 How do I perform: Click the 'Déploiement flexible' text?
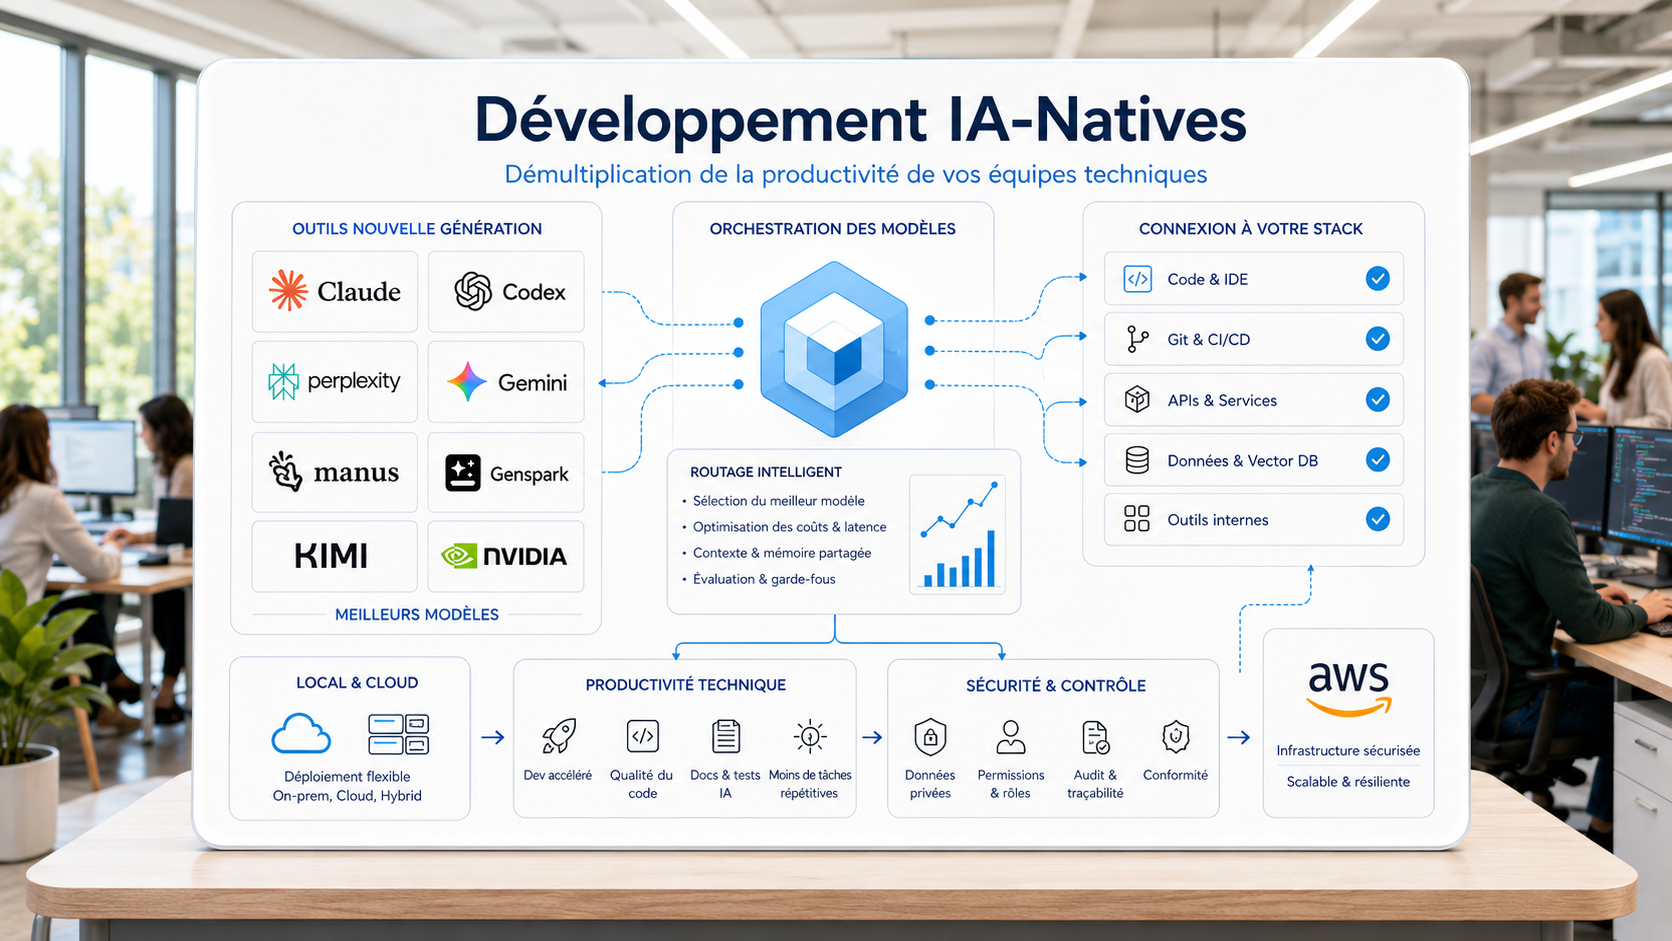[x=347, y=777]
